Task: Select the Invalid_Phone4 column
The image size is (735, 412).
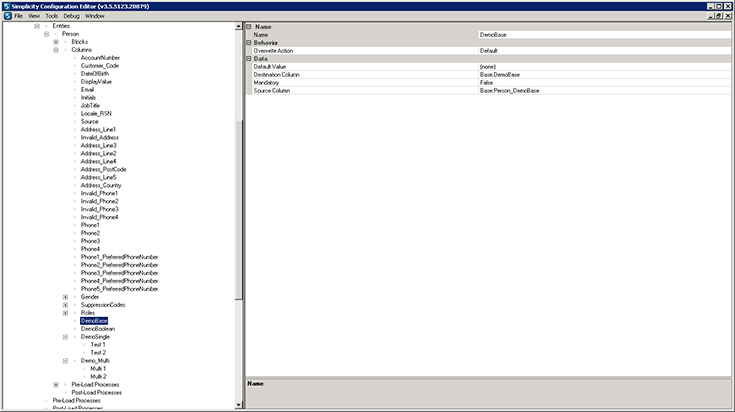Action: 99,217
